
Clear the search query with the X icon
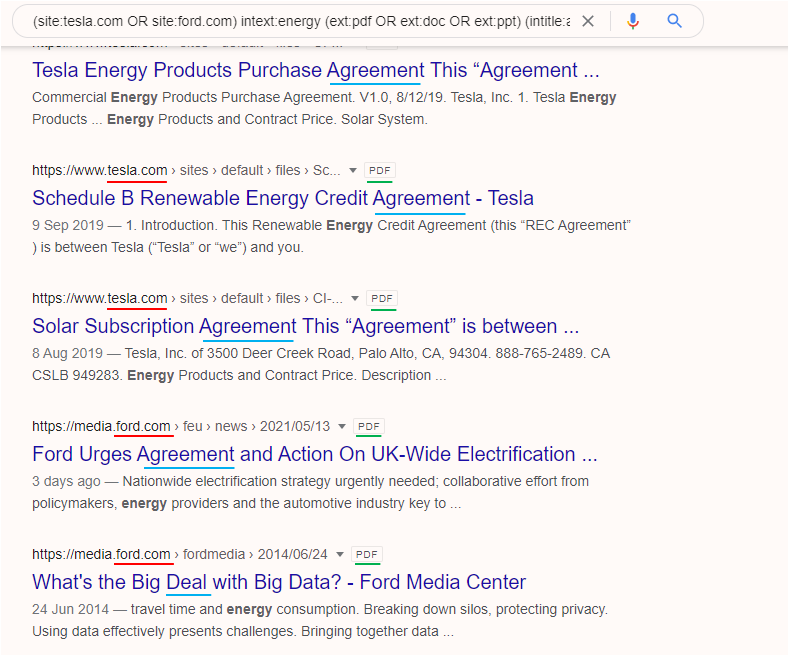[588, 21]
